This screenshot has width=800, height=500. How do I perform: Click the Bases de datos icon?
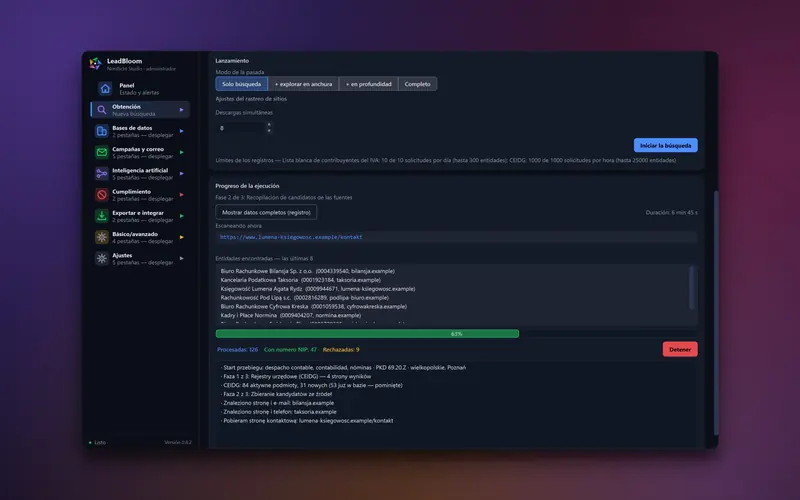coord(102,131)
